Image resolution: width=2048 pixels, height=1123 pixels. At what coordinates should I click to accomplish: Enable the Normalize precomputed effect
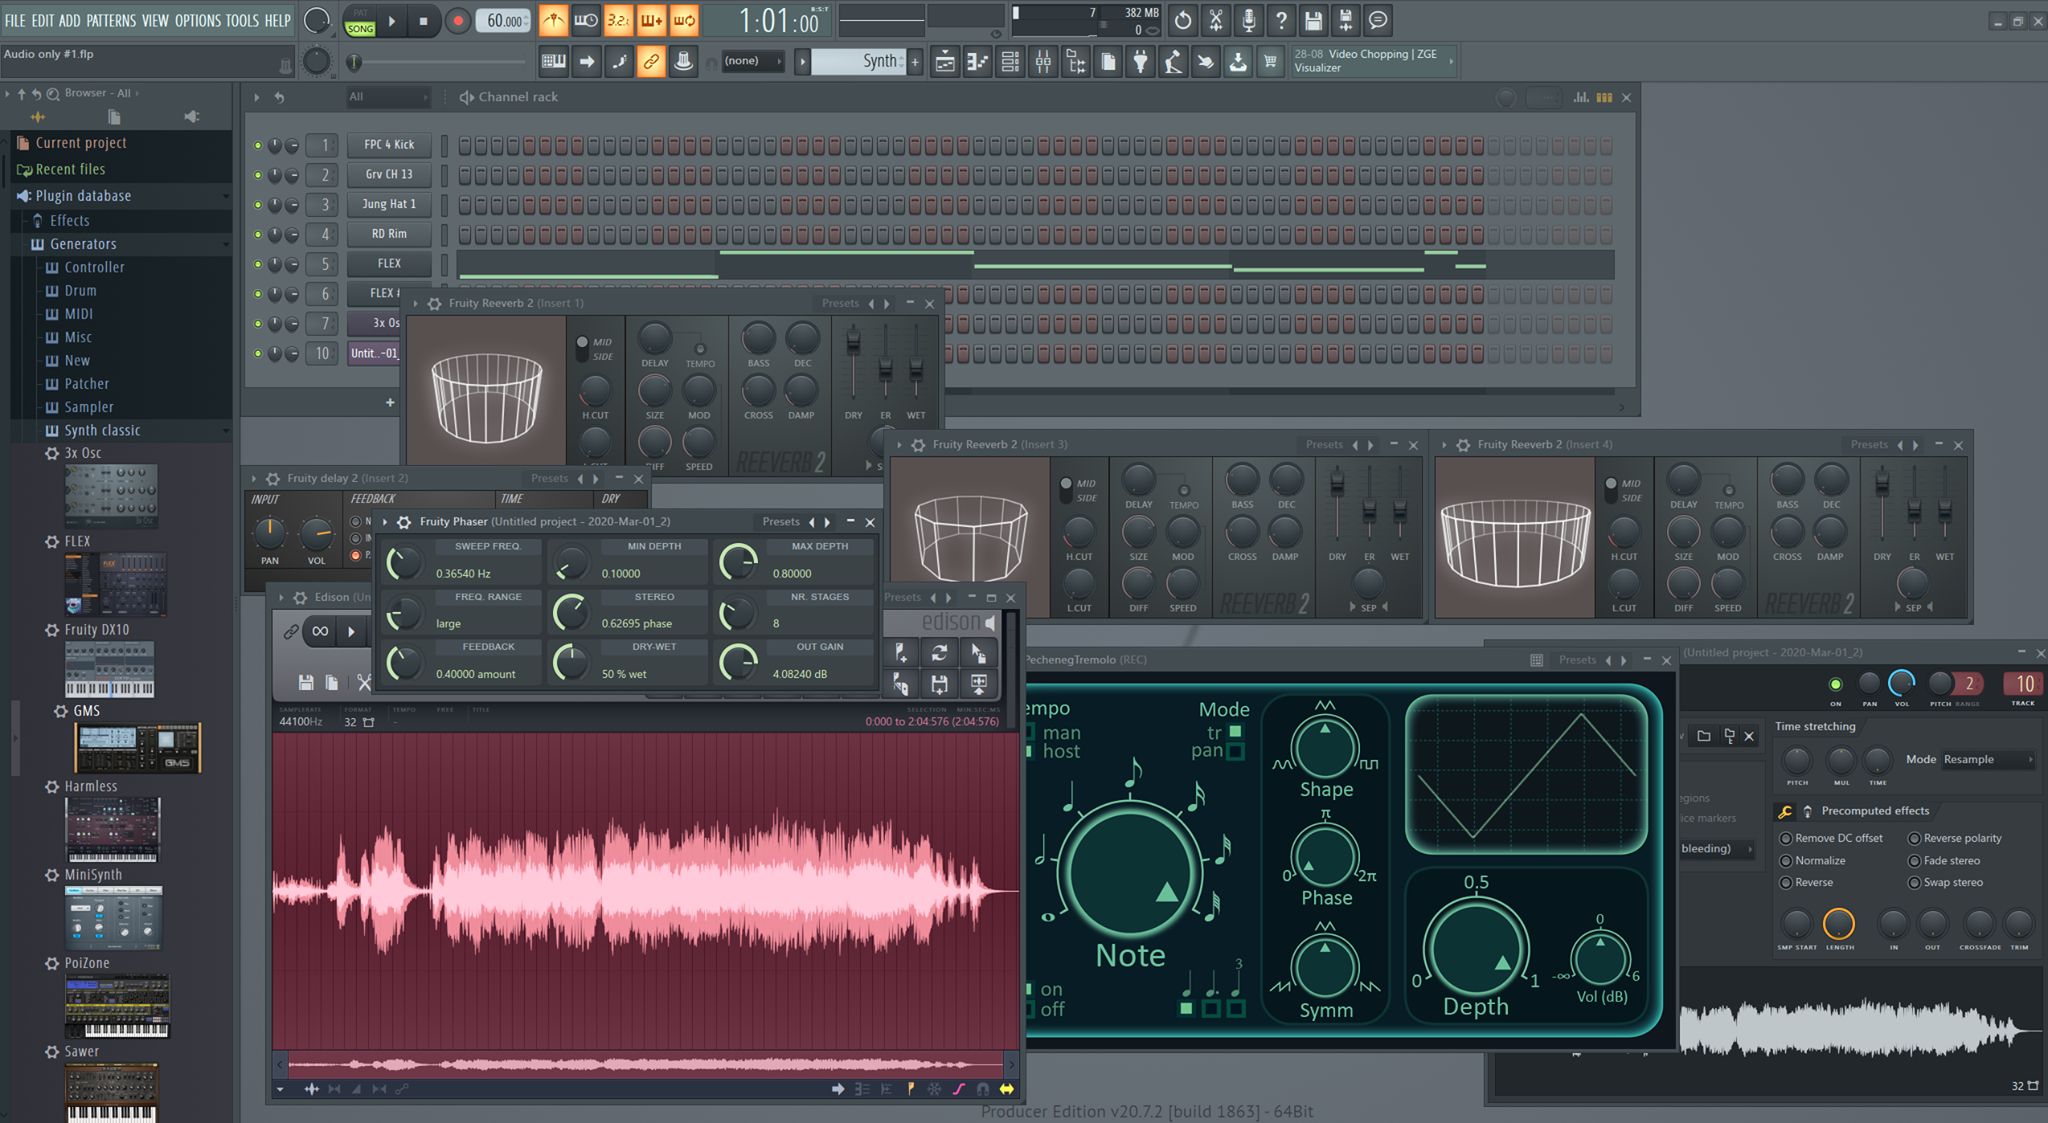tap(1787, 860)
